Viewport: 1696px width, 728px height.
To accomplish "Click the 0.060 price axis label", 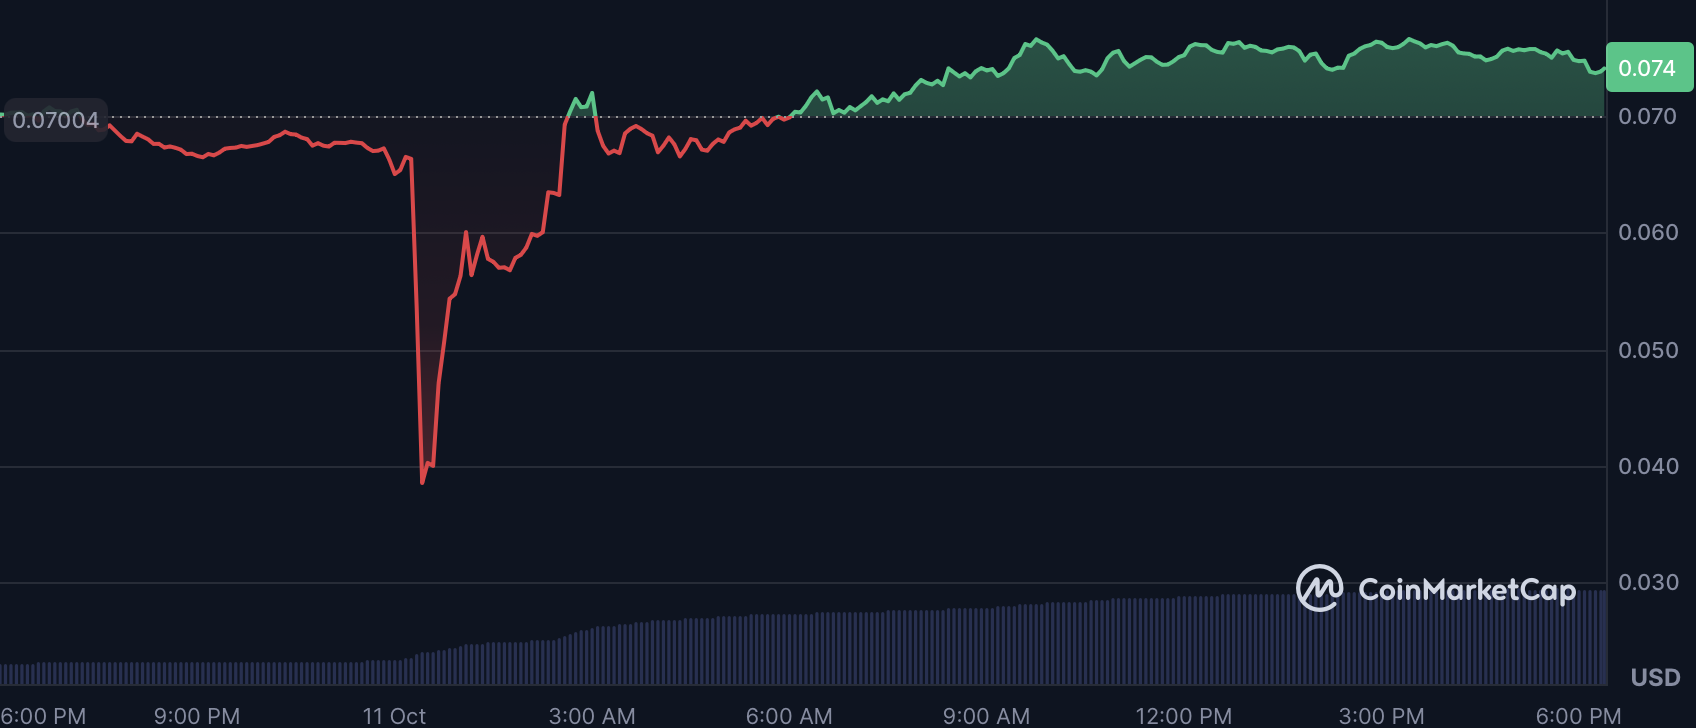I will click(1648, 233).
